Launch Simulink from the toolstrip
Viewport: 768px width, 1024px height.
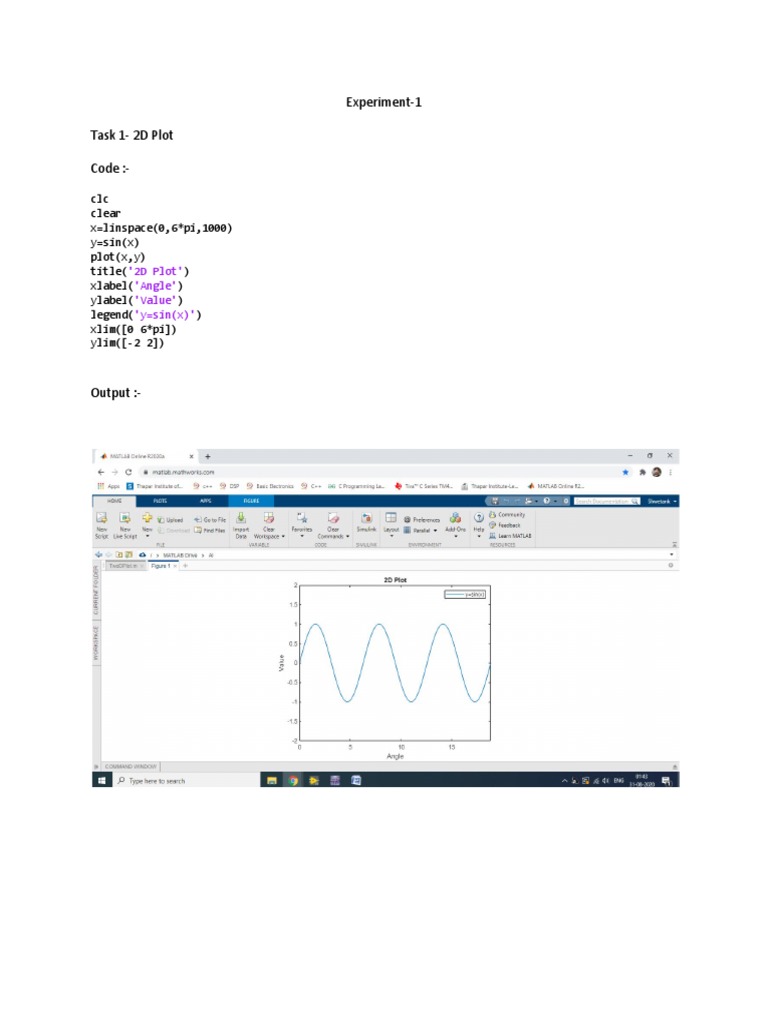click(x=366, y=522)
